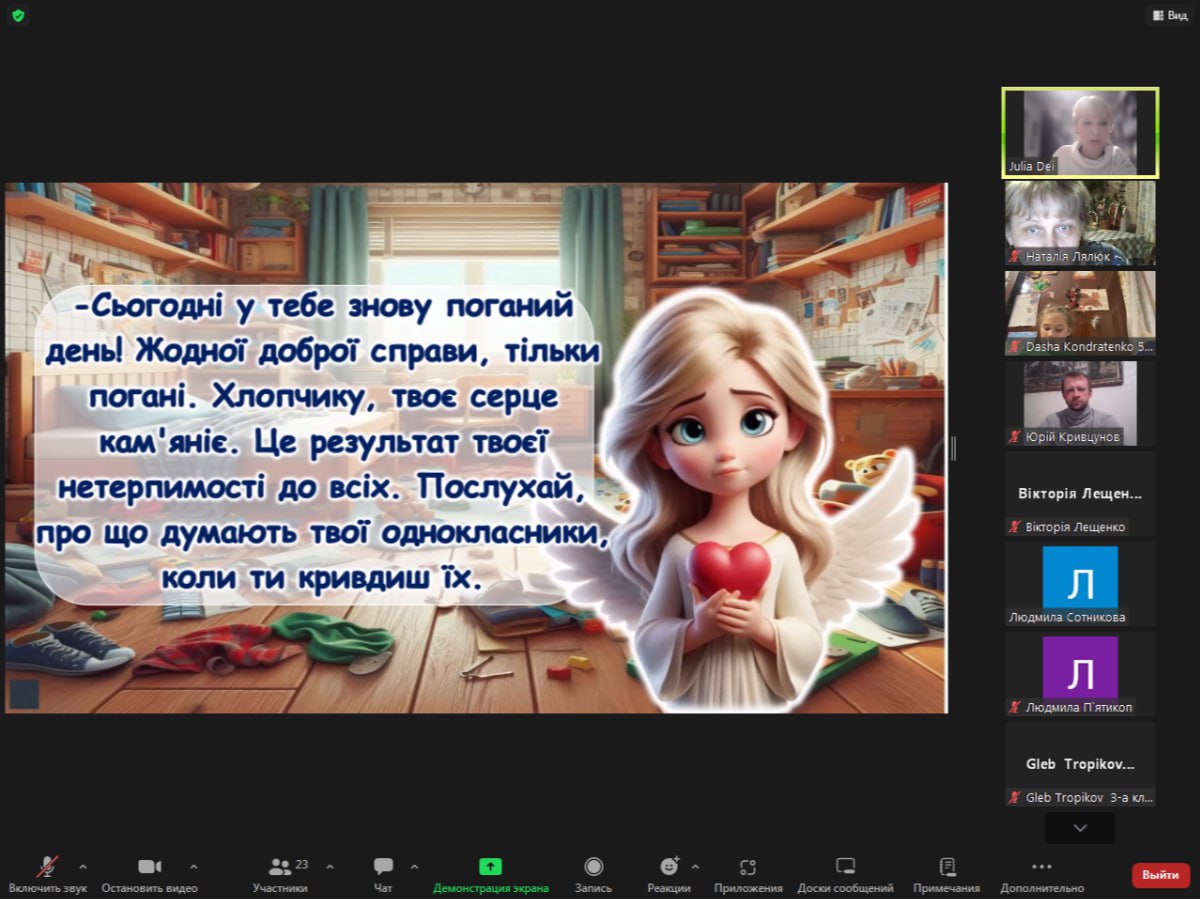The width and height of the screenshot is (1200, 900).
Task: Open the Примечания notes icon
Action: [x=946, y=866]
